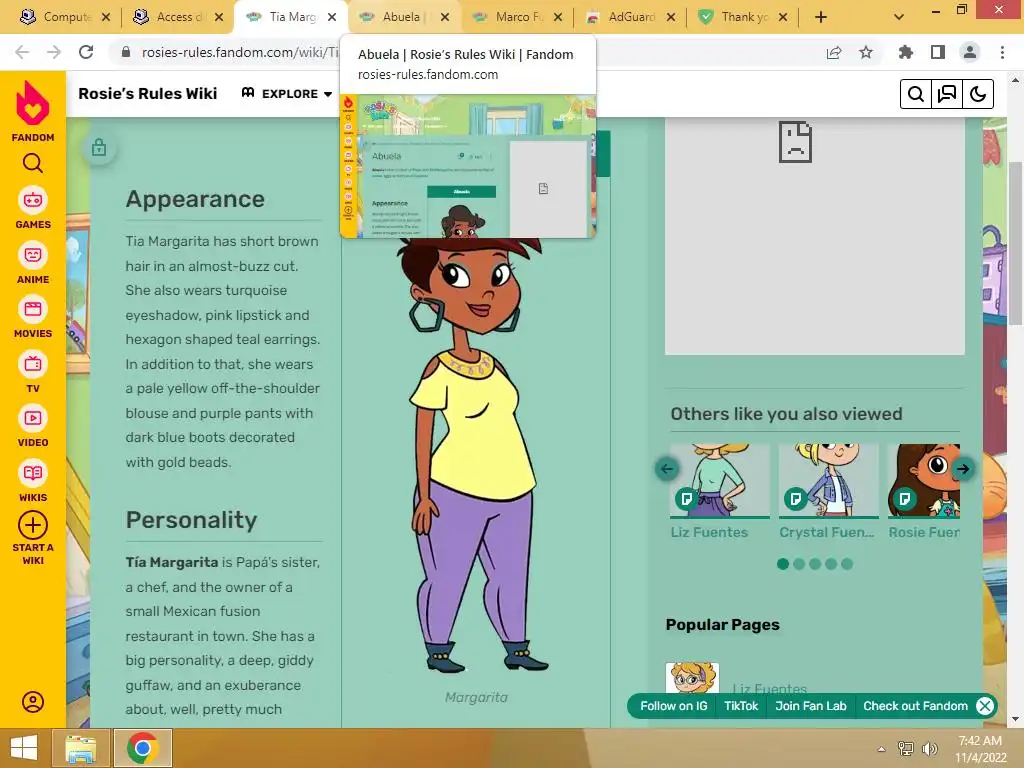The height and width of the screenshot is (768, 1024).
Task: Open the Windows Start menu
Action: (x=24, y=748)
